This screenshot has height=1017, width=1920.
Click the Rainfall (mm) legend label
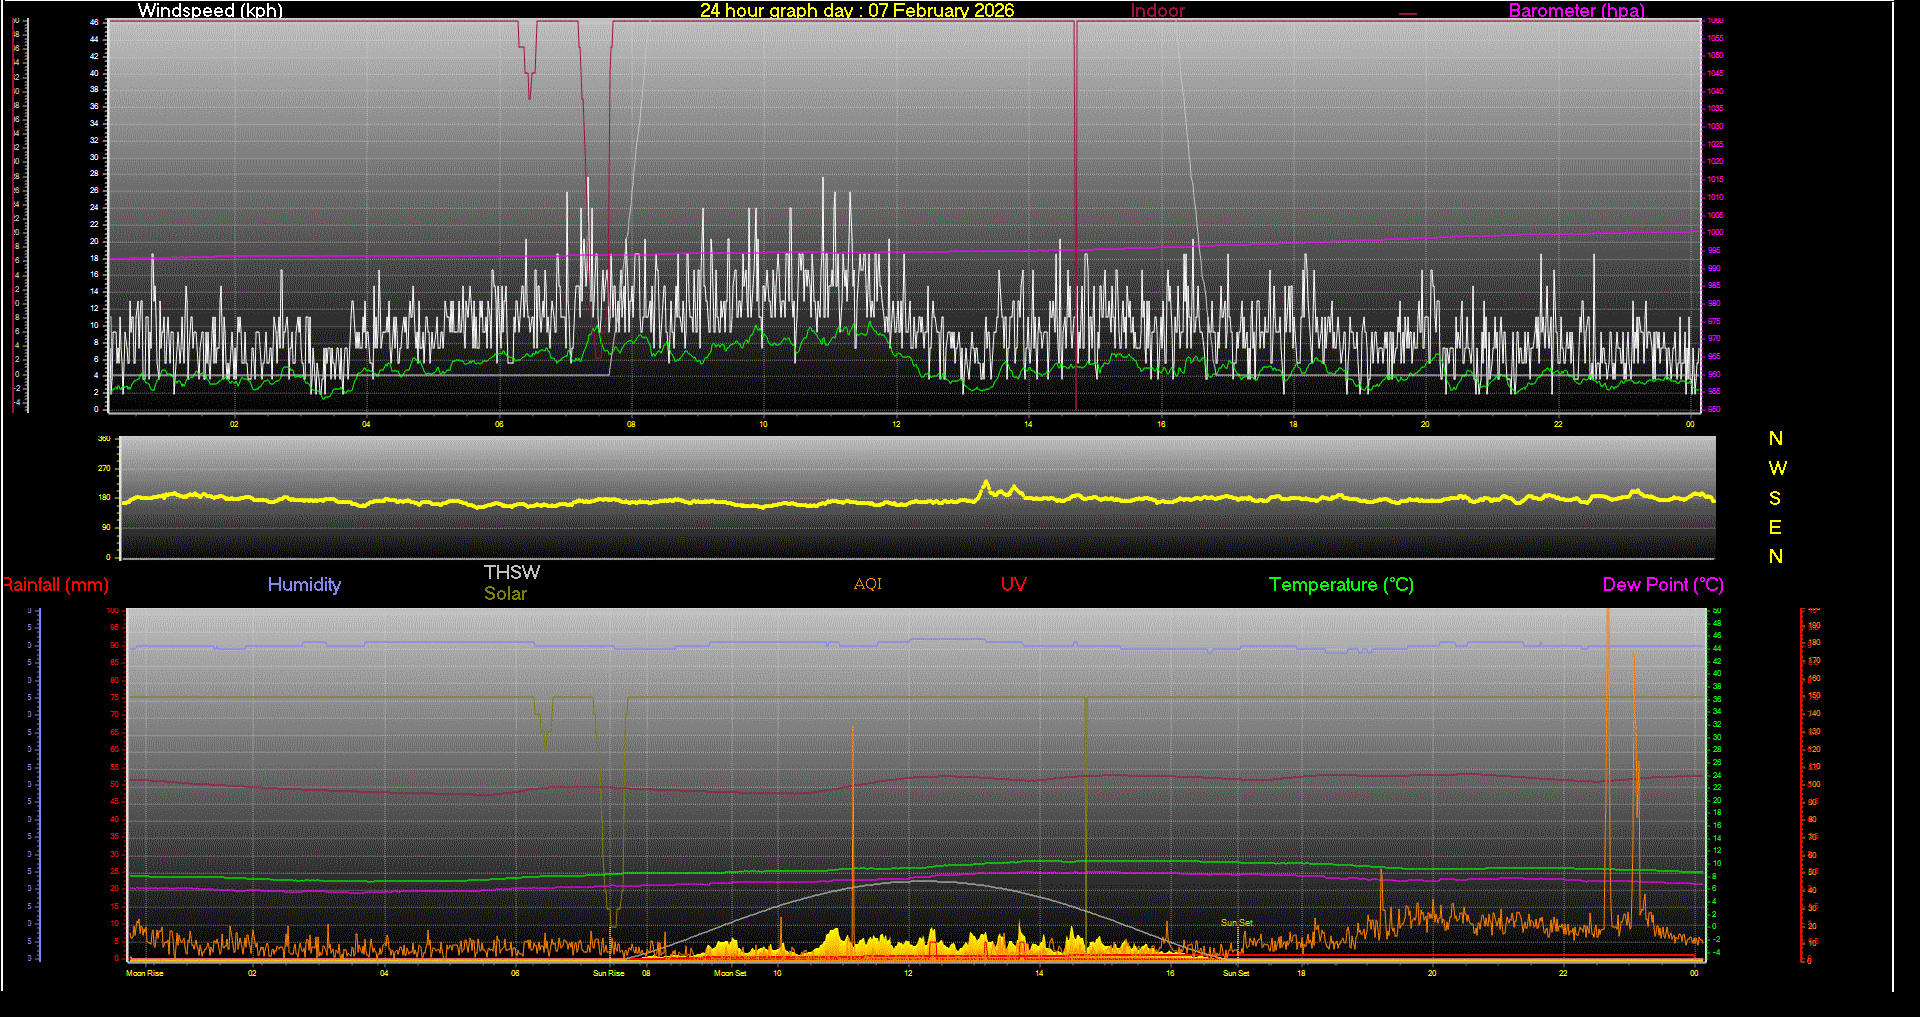[x=56, y=585]
